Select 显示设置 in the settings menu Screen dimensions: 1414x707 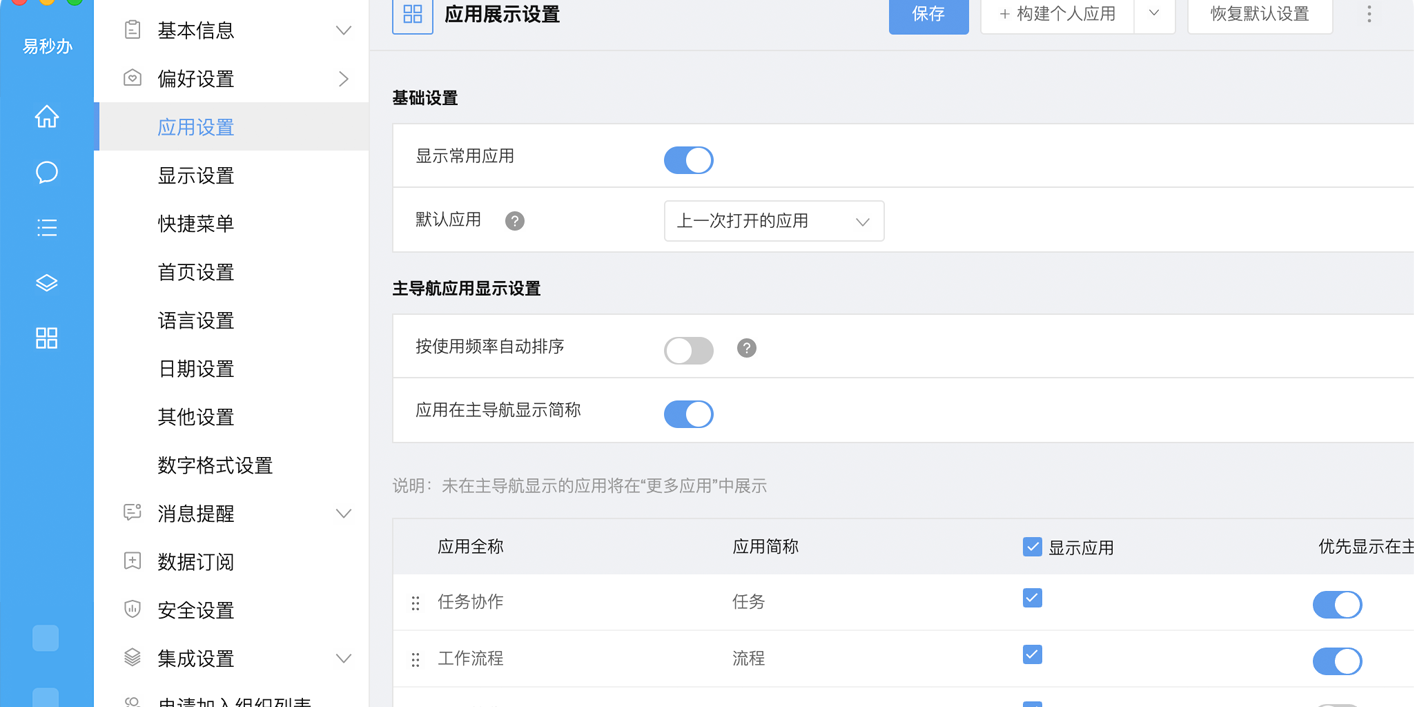[196, 176]
